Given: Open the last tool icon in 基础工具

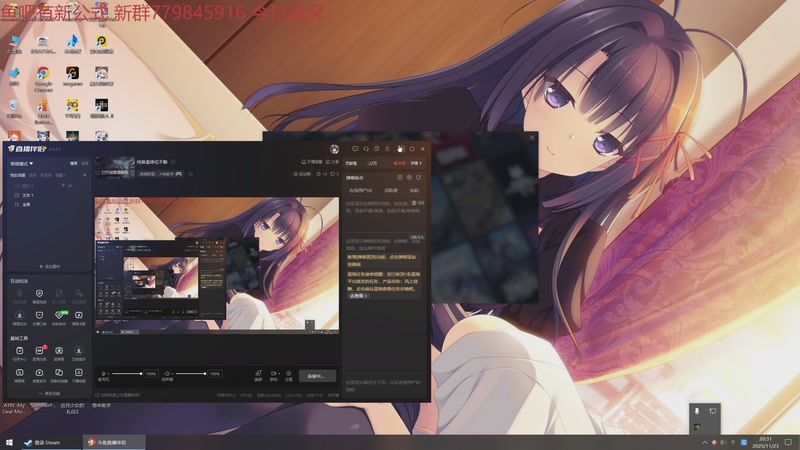Looking at the screenshot, I should tap(79, 373).
